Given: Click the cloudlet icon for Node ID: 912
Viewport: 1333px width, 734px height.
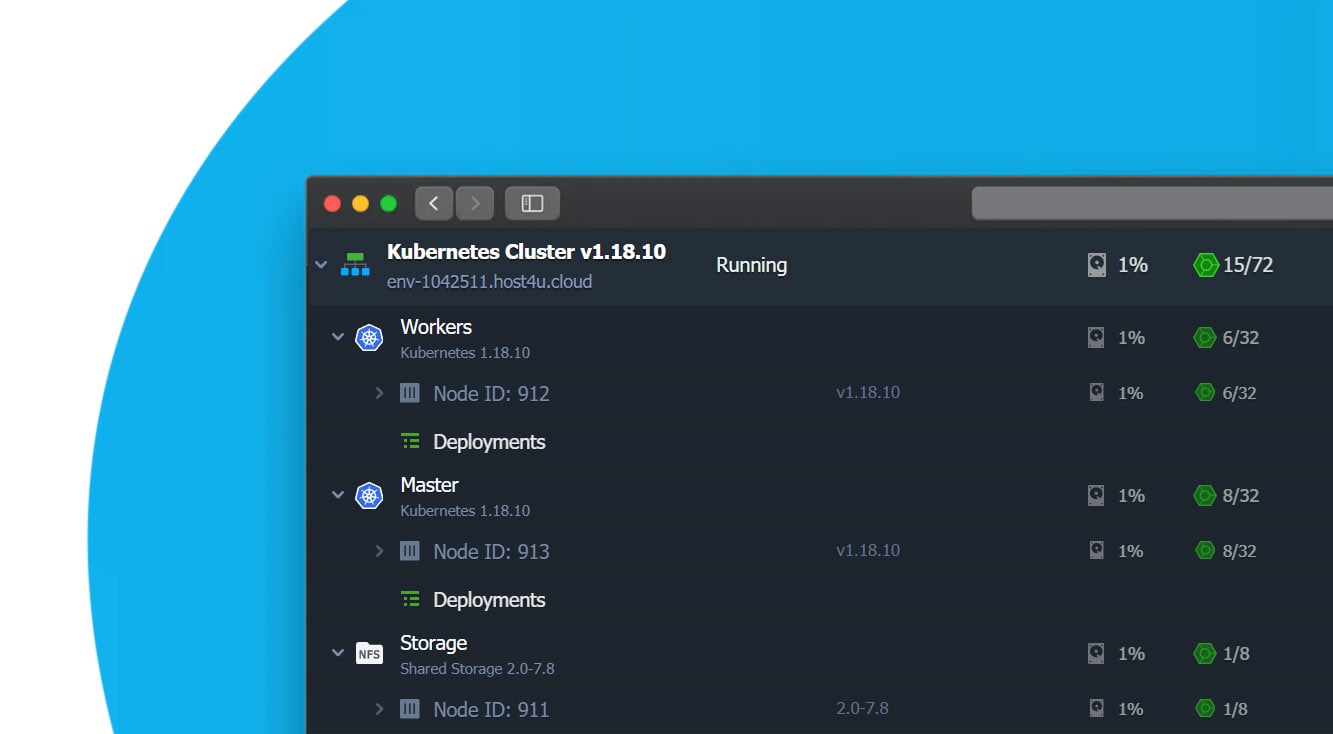Looking at the screenshot, I should (x=1205, y=393).
